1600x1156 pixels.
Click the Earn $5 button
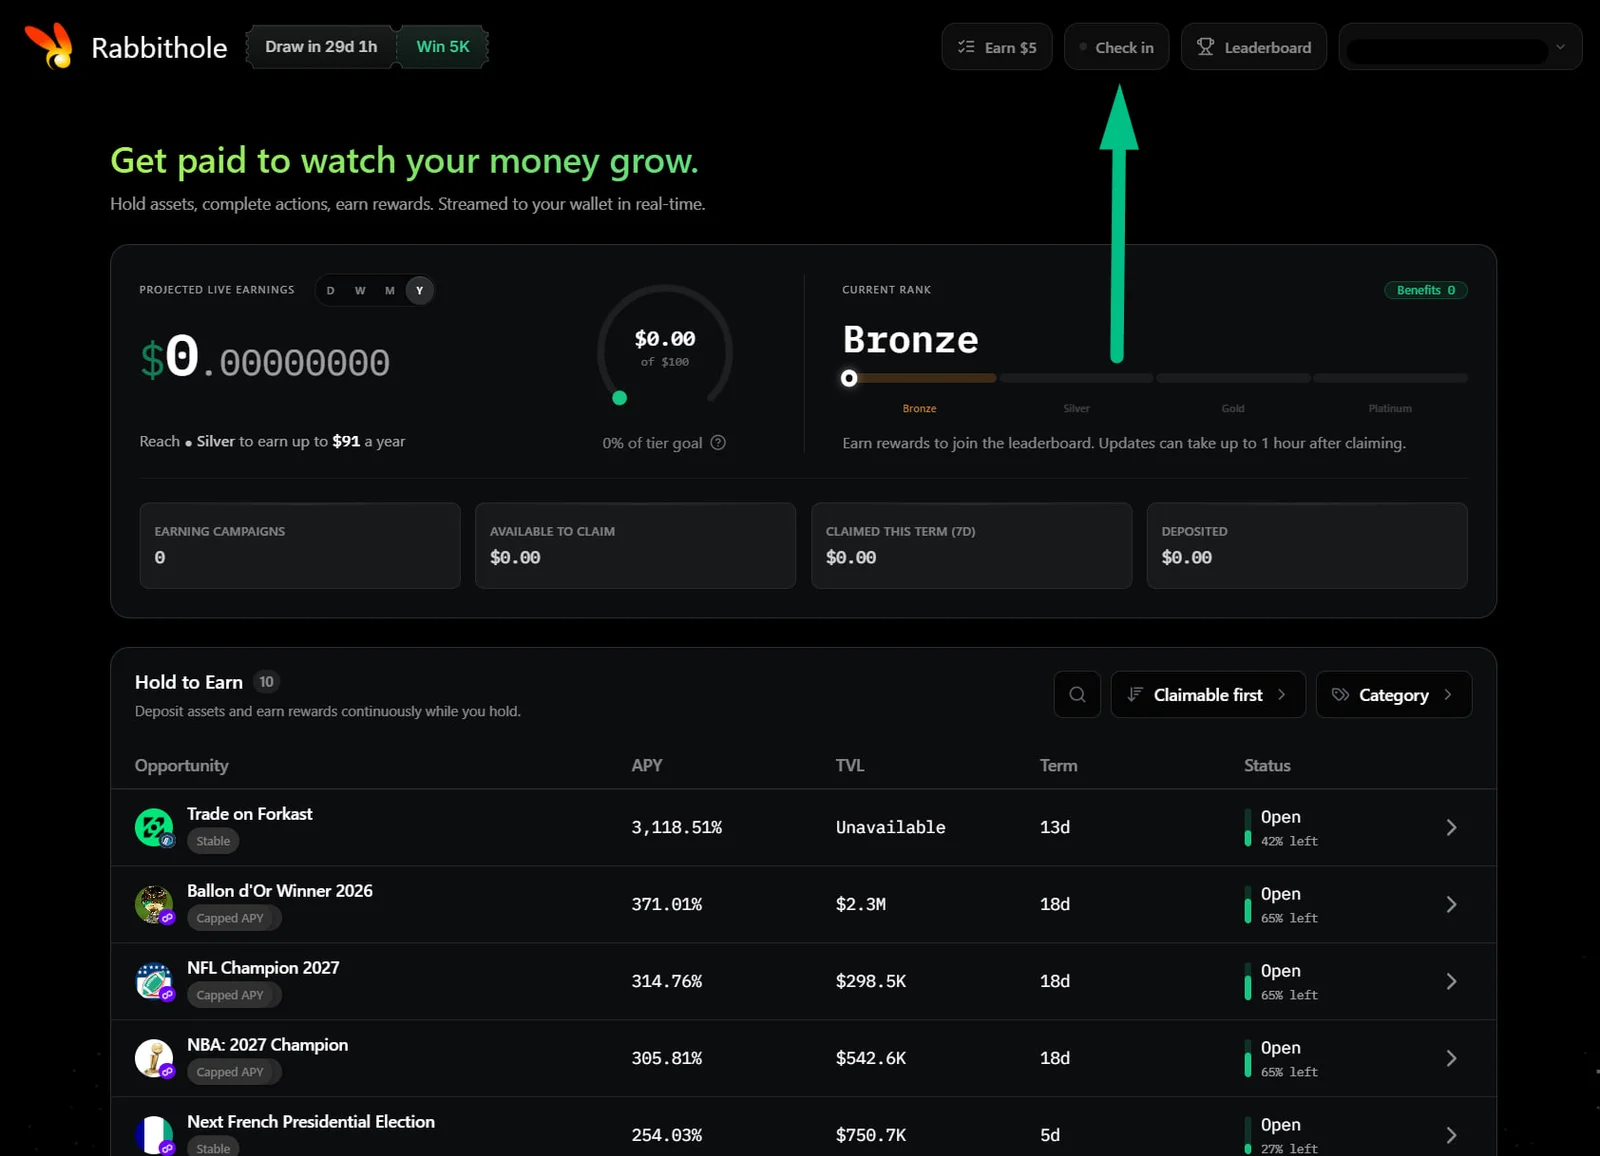(997, 47)
